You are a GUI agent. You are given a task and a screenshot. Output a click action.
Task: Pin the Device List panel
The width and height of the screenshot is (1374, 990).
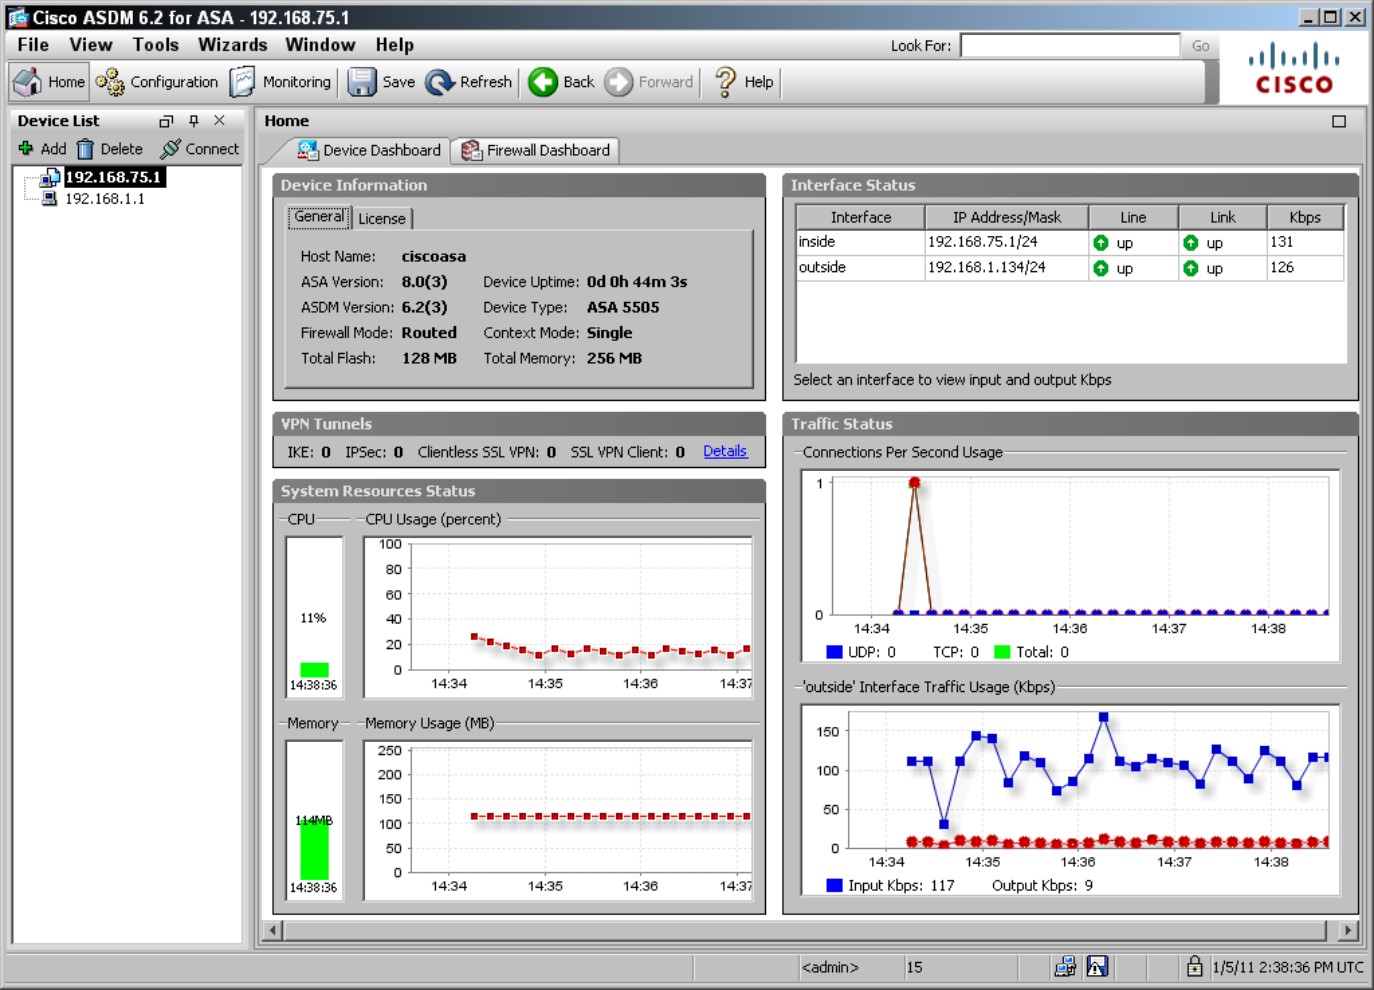tap(193, 121)
